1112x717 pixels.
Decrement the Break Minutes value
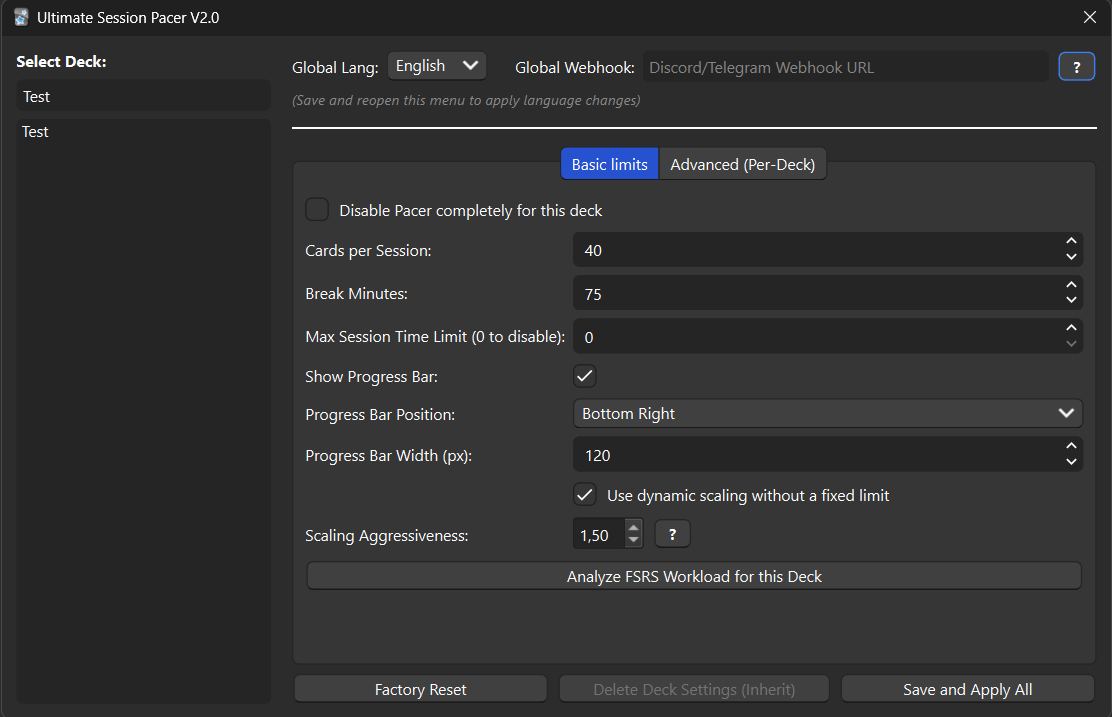tap(1073, 300)
